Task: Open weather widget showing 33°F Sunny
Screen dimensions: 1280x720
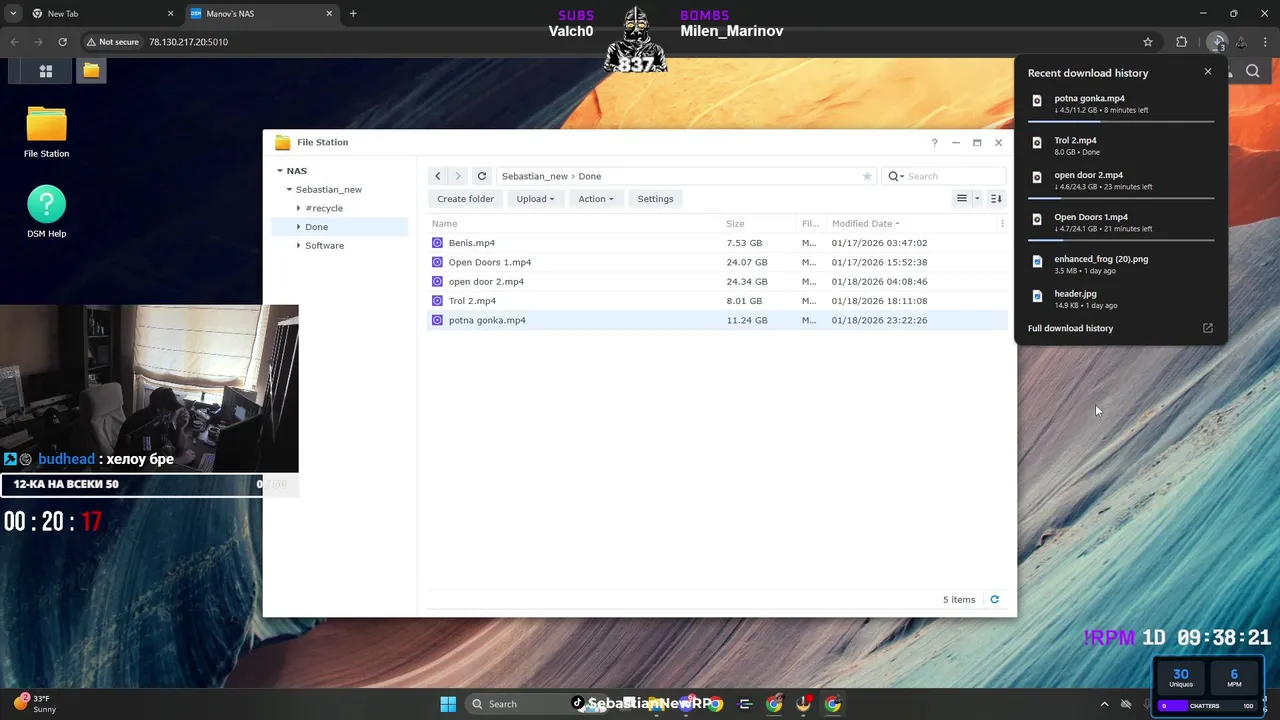Action: (x=36, y=704)
